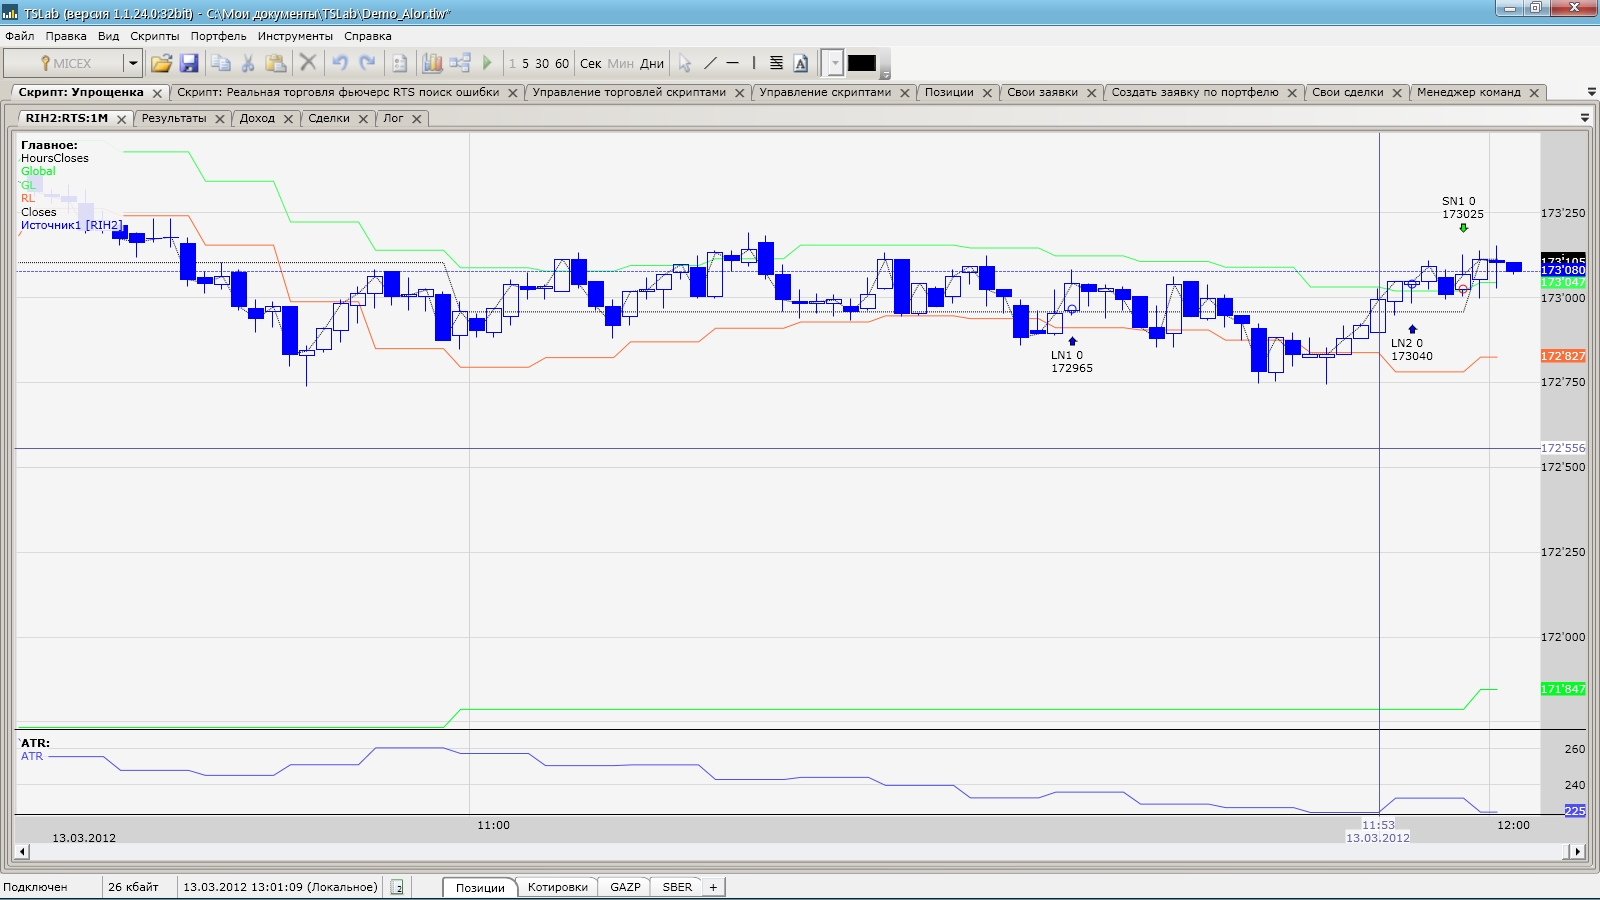Open a file with the folder icon
1600x900 pixels.
click(x=161, y=63)
